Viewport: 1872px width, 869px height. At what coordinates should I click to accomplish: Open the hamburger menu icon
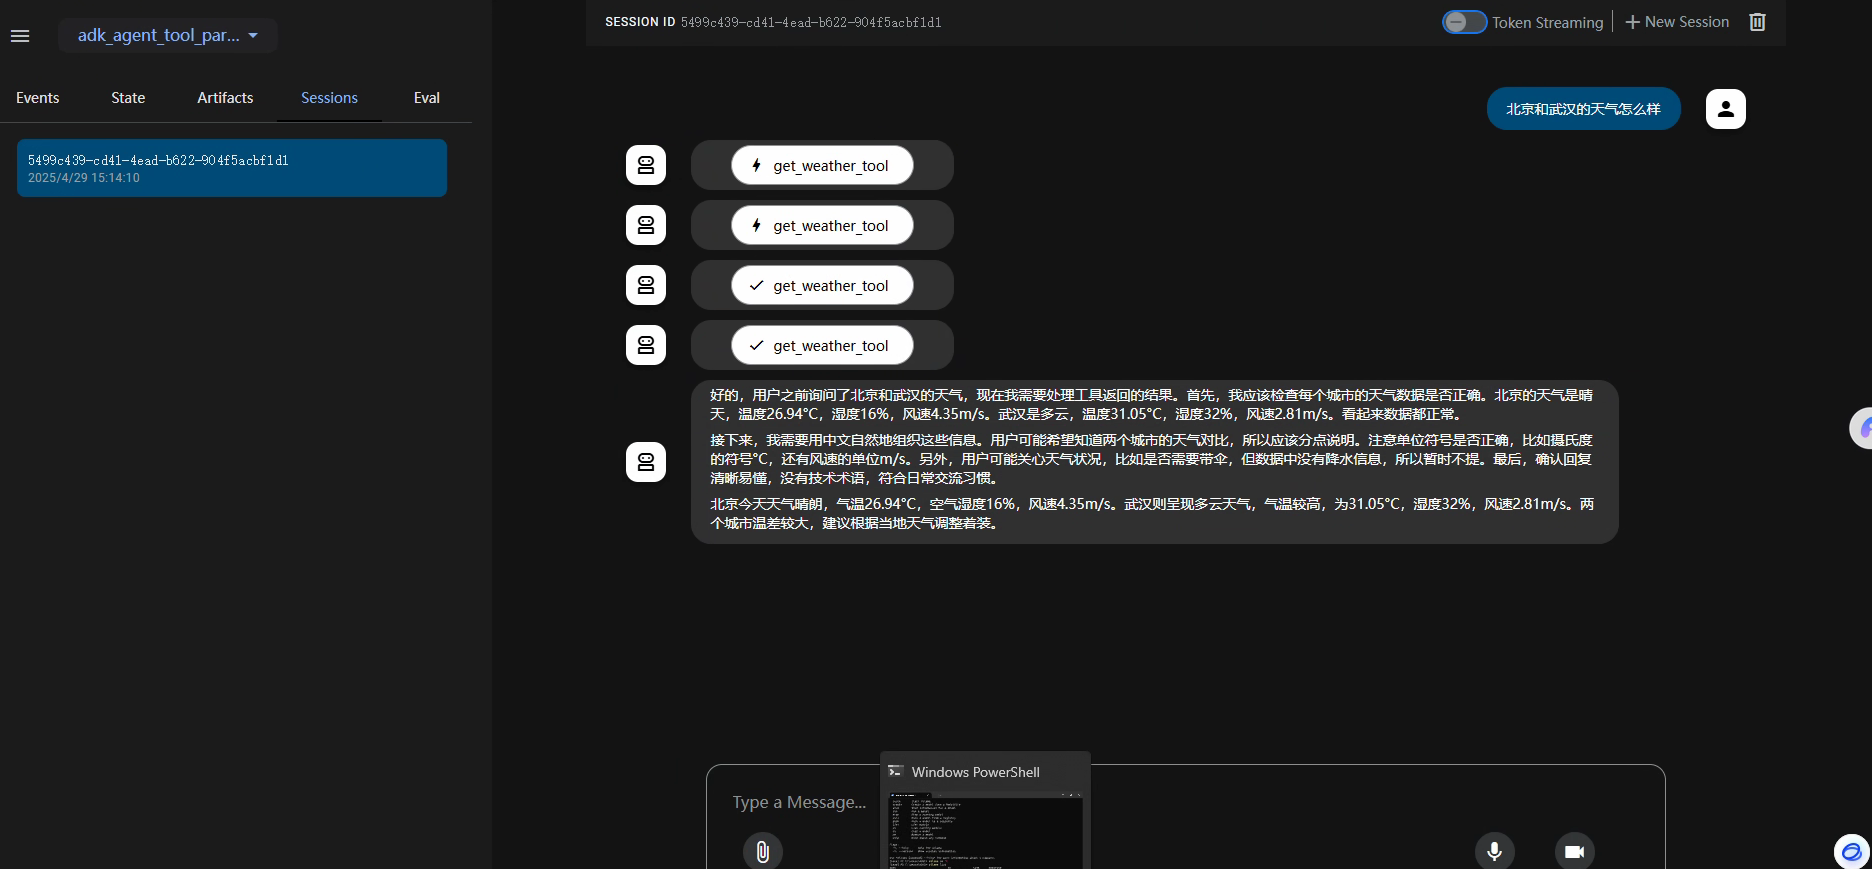(x=20, y=36)
